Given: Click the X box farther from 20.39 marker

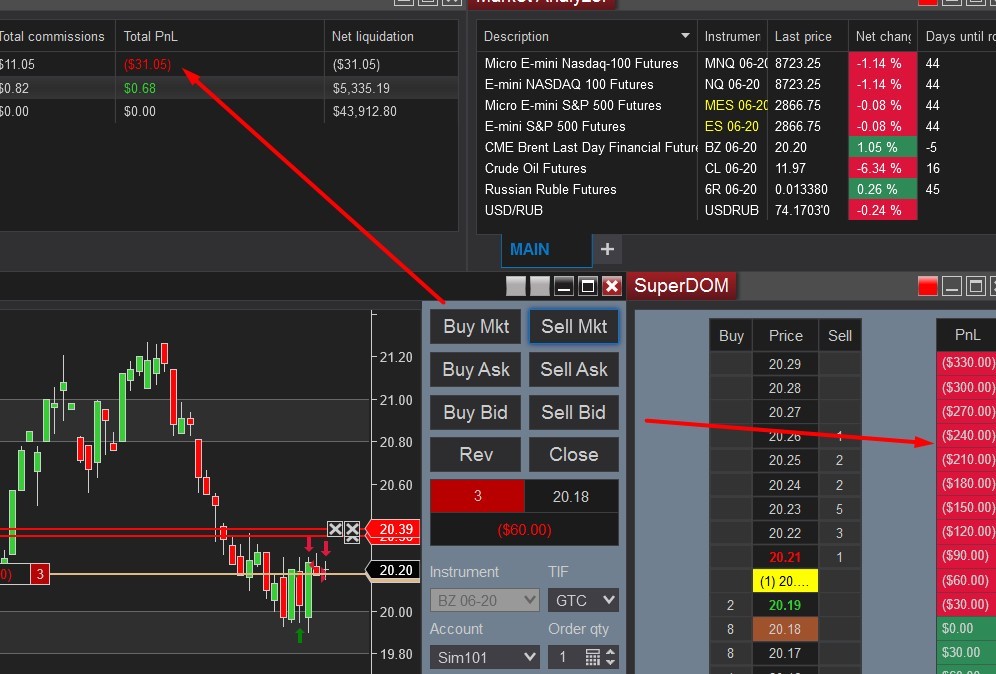Looking at the screenshot, I should 335,529.
